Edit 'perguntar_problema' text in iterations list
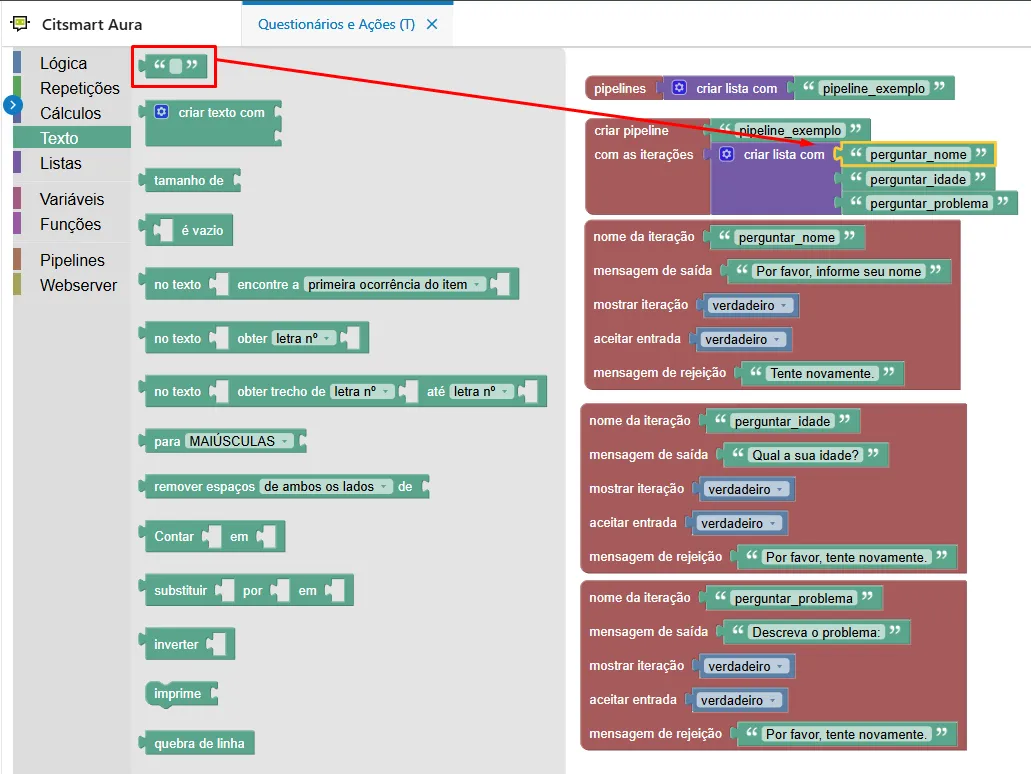 click(x=929, y=204)
